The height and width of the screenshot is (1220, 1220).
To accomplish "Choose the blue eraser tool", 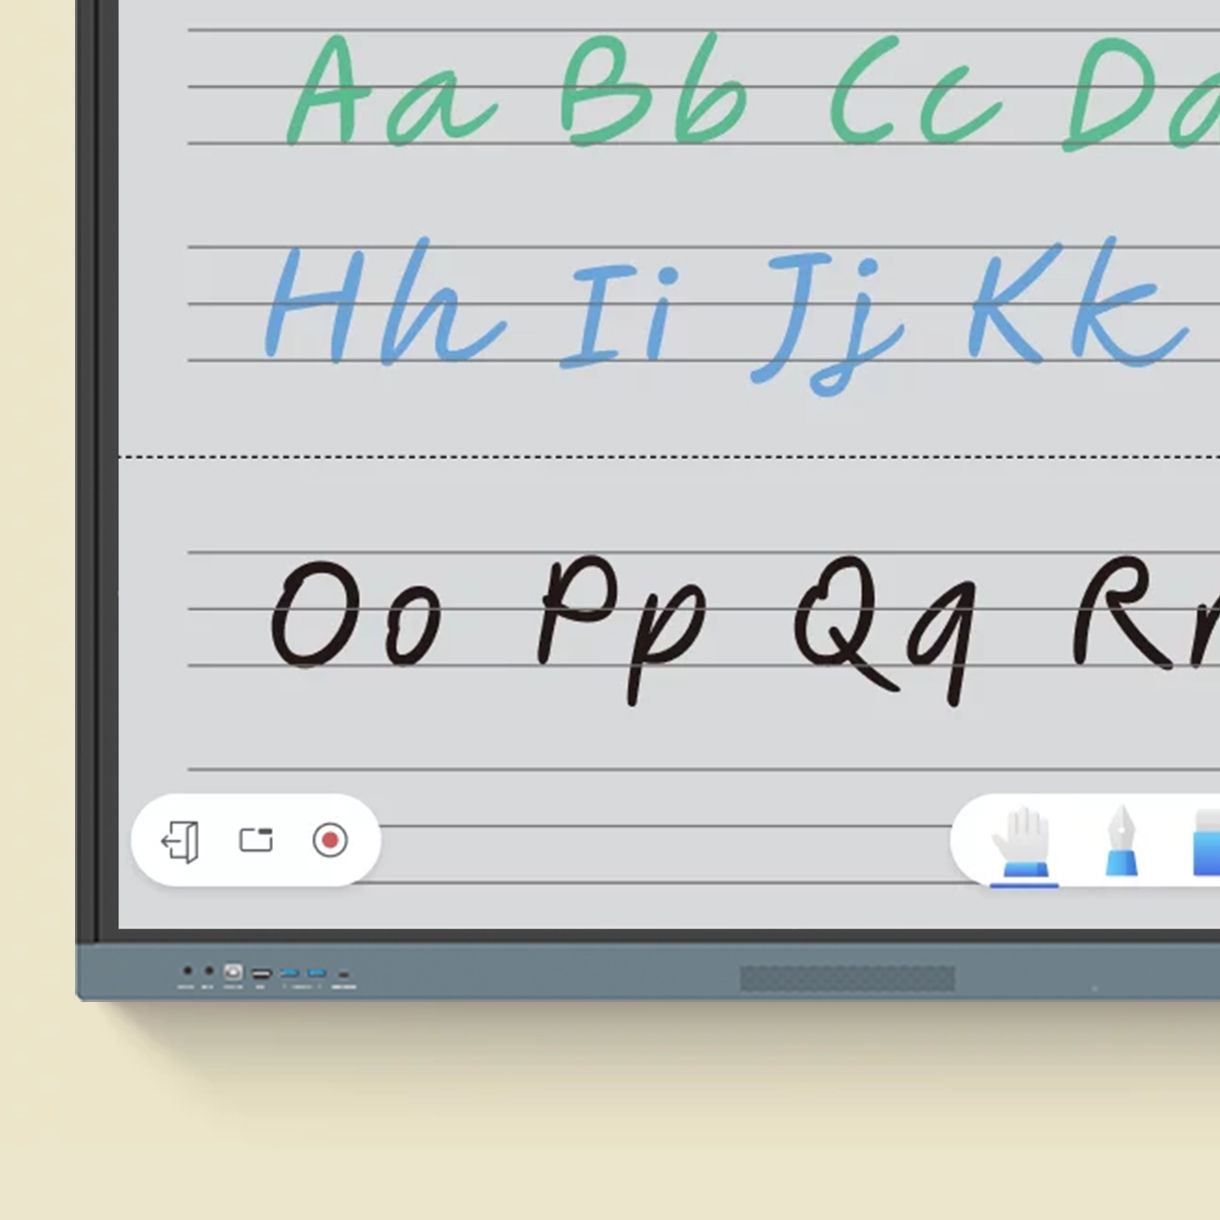I will [x=1205, y=843].
